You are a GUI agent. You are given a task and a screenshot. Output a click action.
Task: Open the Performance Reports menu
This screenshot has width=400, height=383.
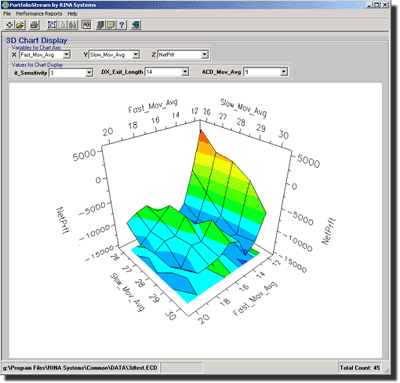39,14
